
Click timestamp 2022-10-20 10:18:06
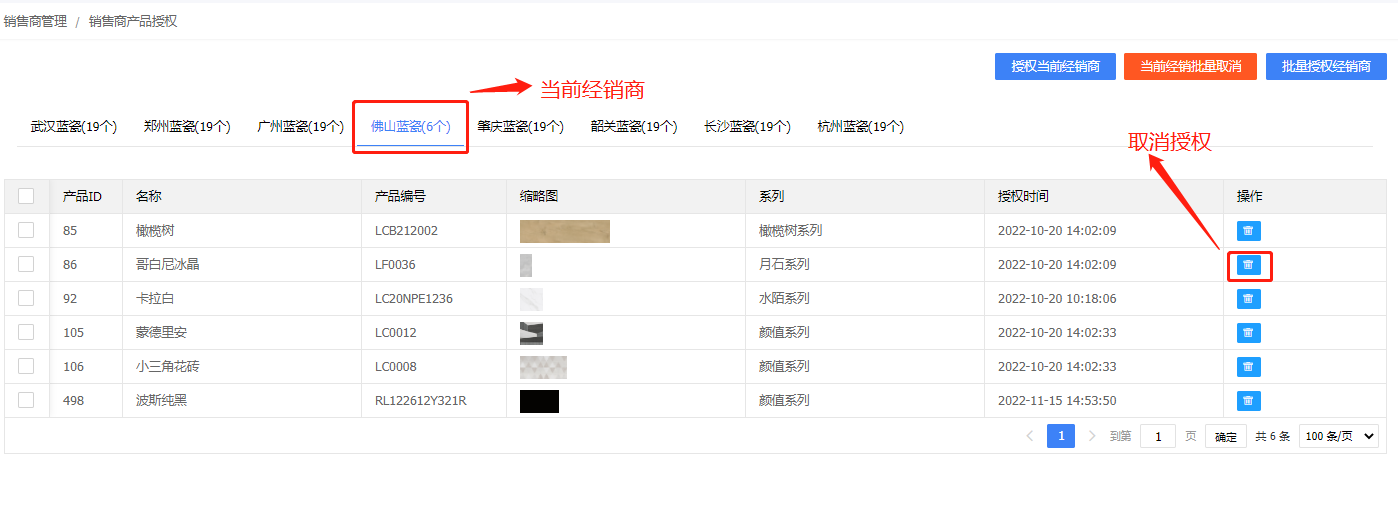coord(1057,299)
